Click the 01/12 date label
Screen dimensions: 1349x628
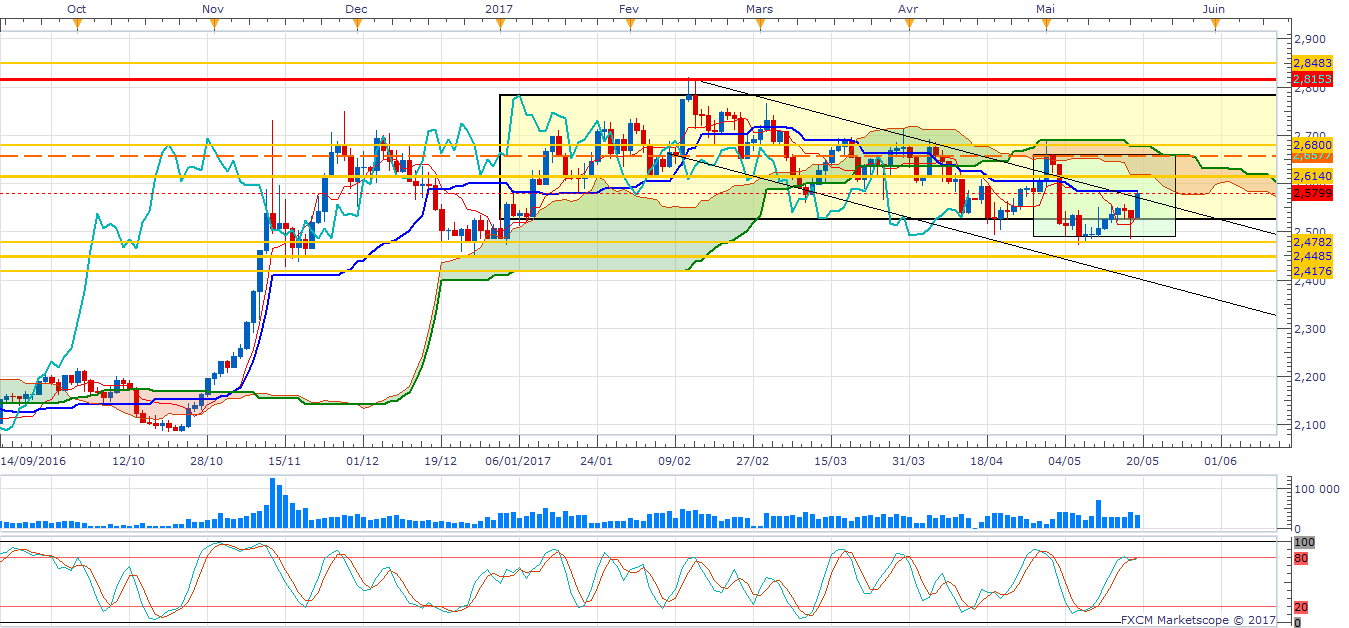pos(362,462)
